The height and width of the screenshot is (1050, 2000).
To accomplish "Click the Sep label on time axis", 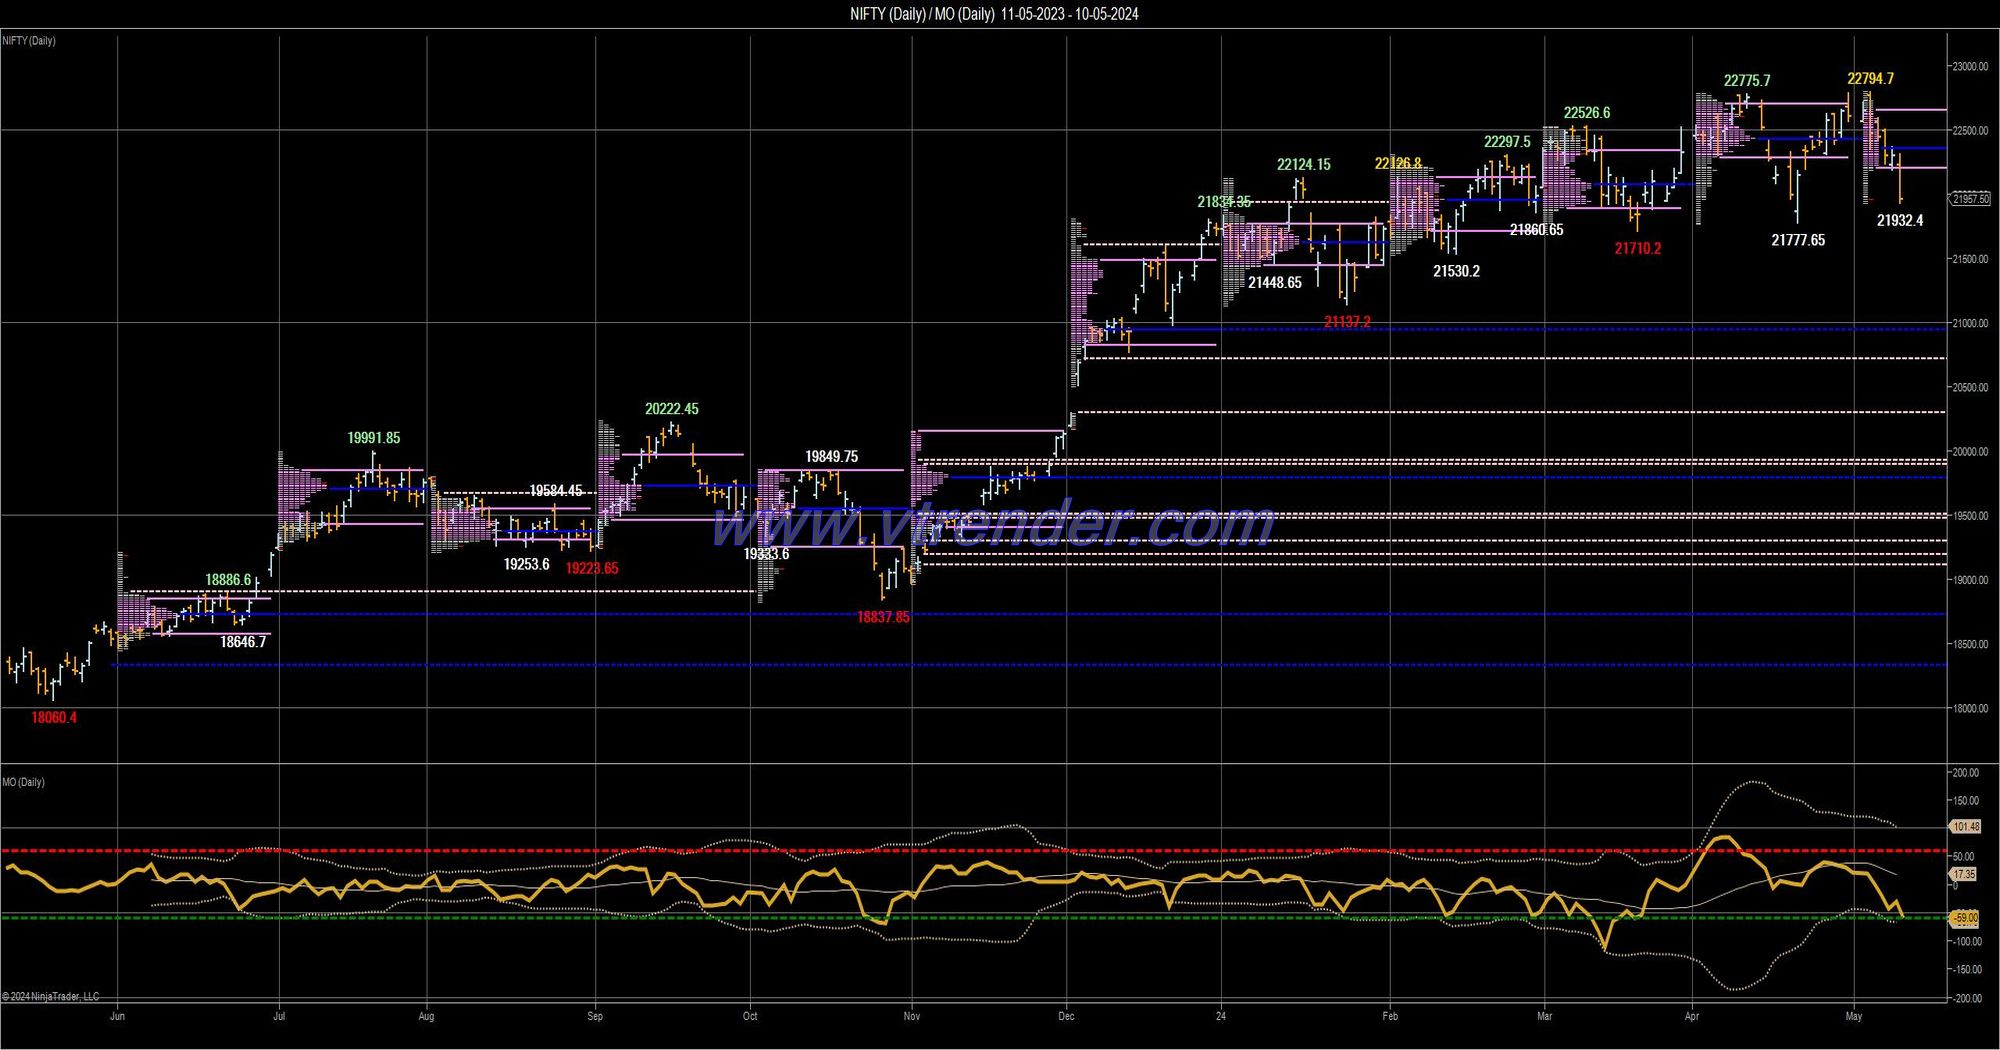I will pos(595,1016).
